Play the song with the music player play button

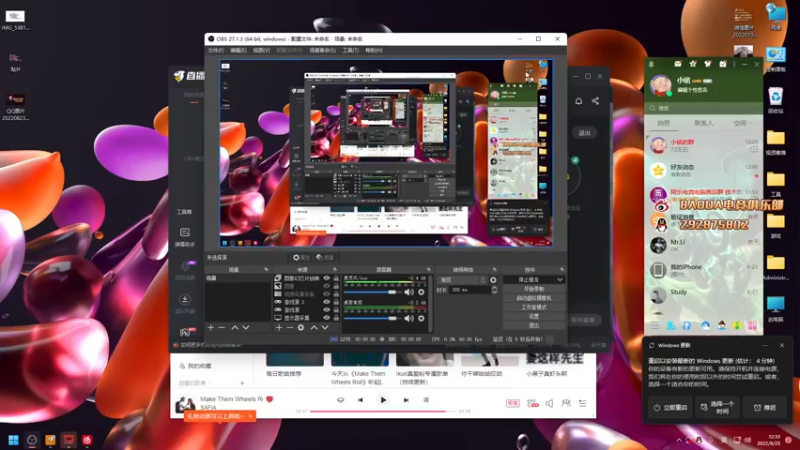(383, 400)
